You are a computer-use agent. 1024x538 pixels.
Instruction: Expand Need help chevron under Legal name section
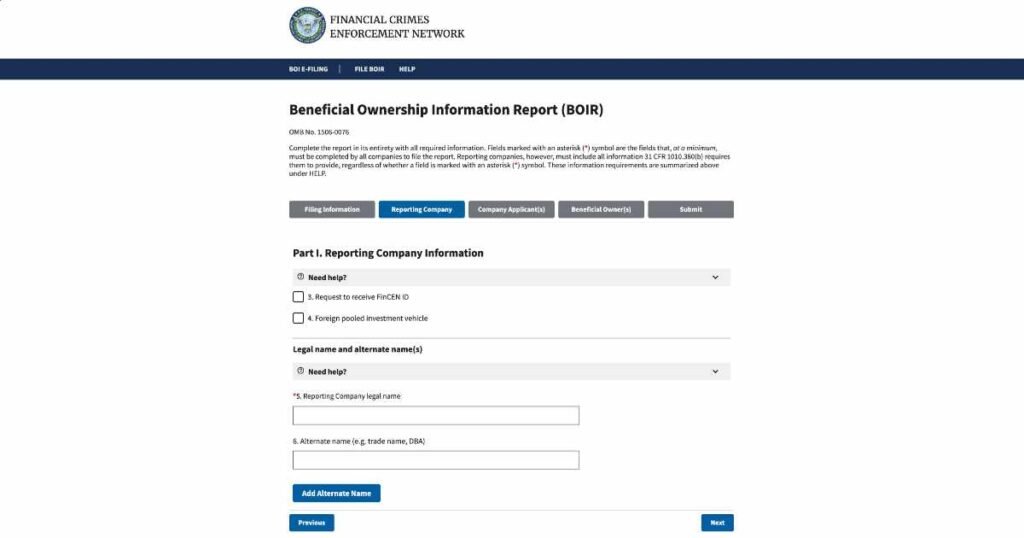(x=715, y=372)
